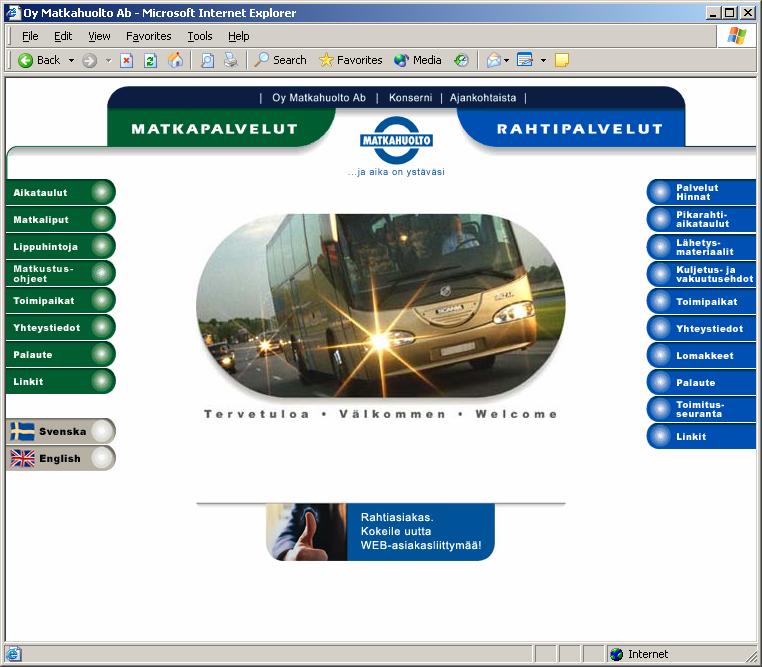Click the Back arrow toolbar button
Image resolution: width=762 pixels, height=667 pixels.
[39, 60]
